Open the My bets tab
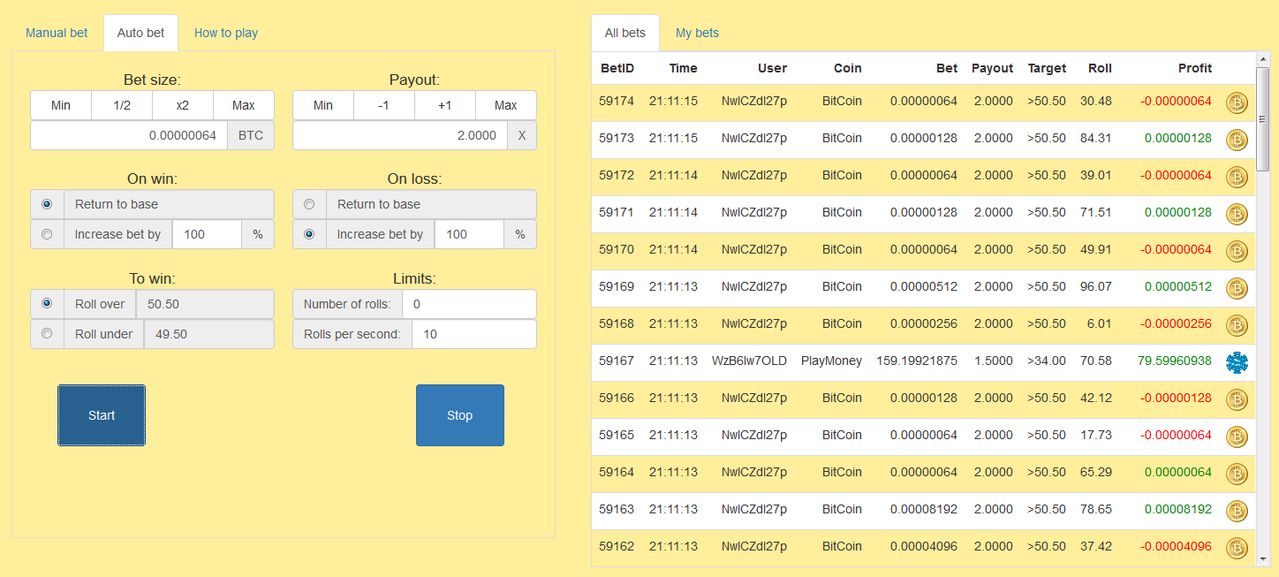 [x=697, y=33]
